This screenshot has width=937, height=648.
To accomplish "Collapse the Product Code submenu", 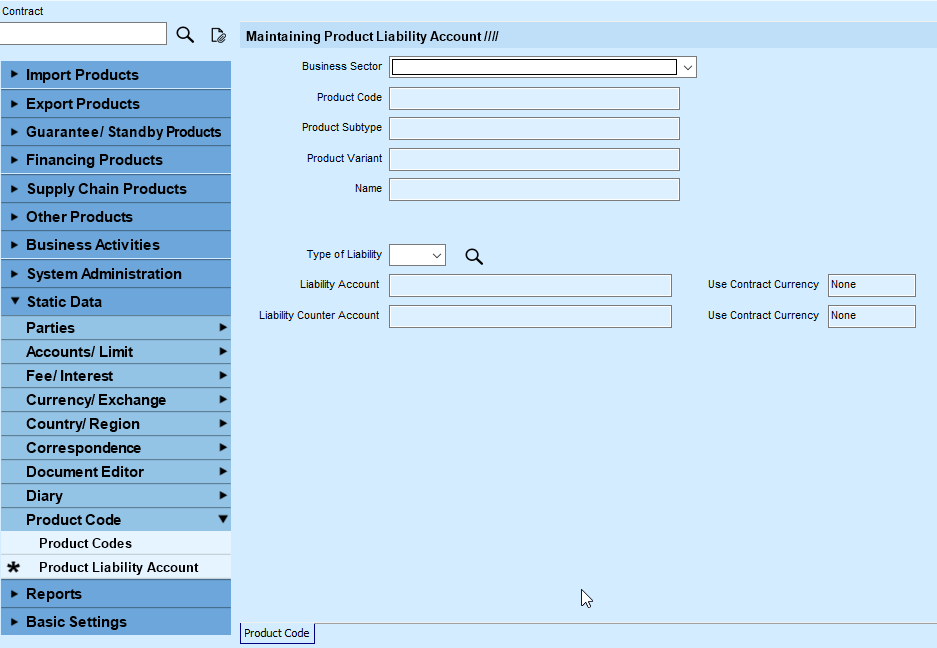I will point(116,519).
